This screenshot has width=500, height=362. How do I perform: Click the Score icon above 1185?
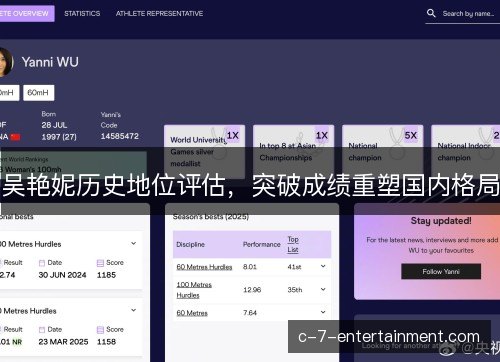pos(100,263)
